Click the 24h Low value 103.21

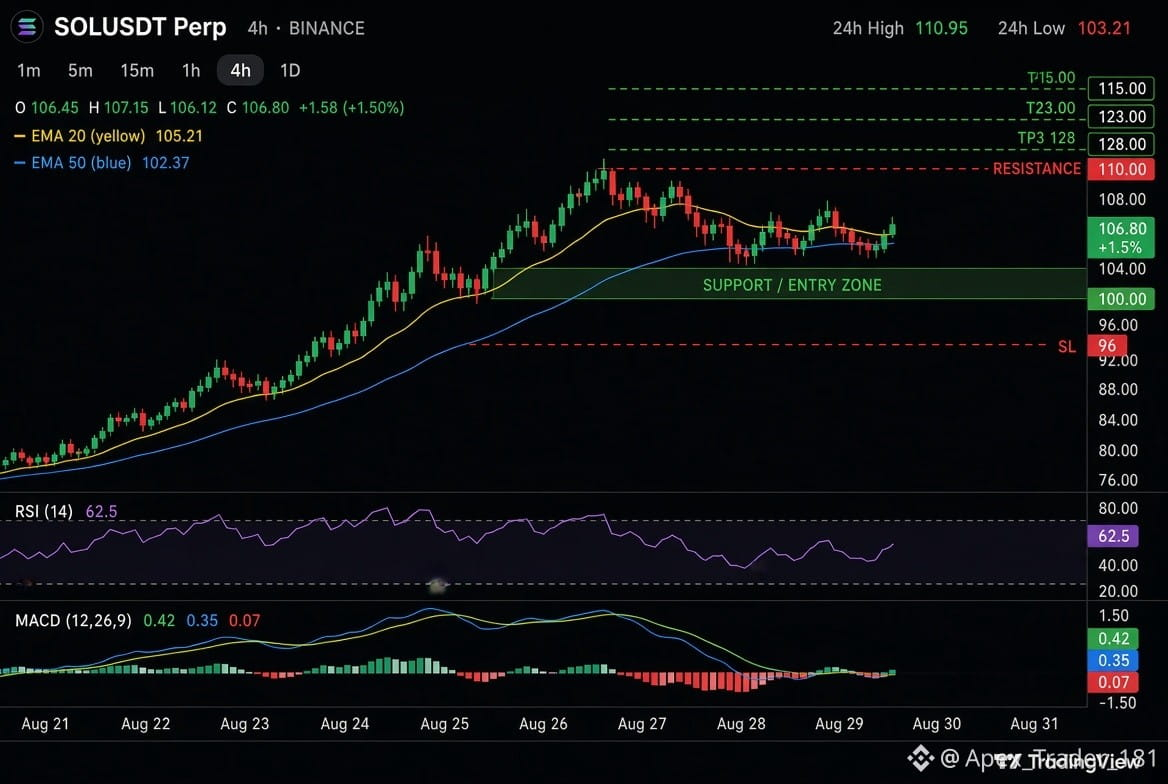[x=1104, y=28]
